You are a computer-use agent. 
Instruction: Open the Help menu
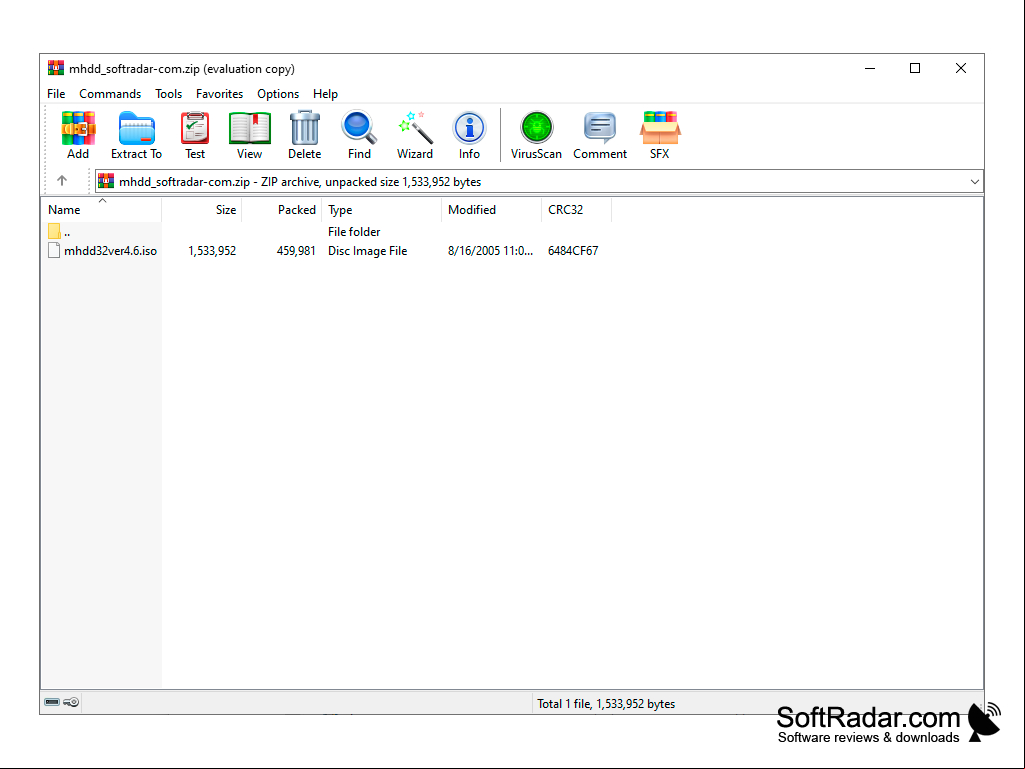[326, 94]
